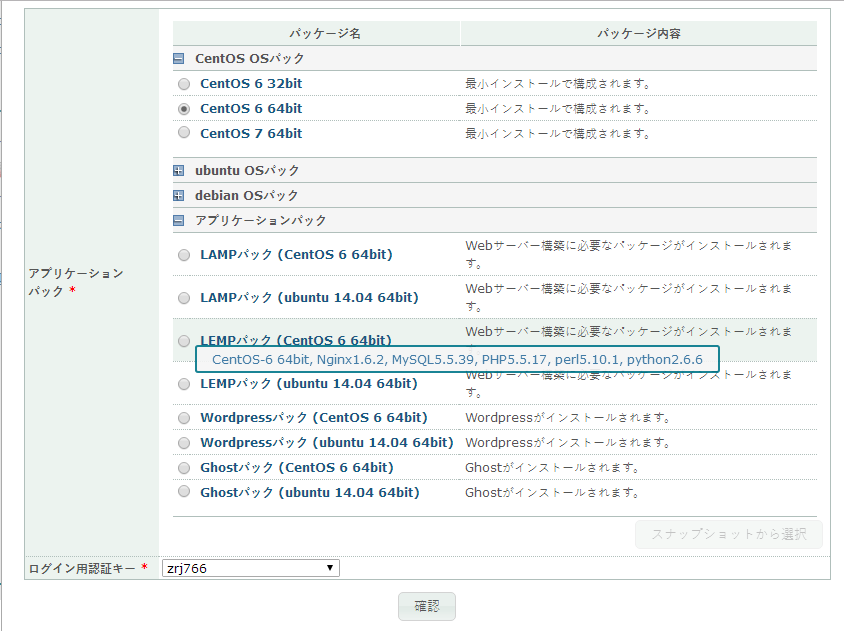Click Ghostがインストールされます text in ubuntu row

[552, 492]
